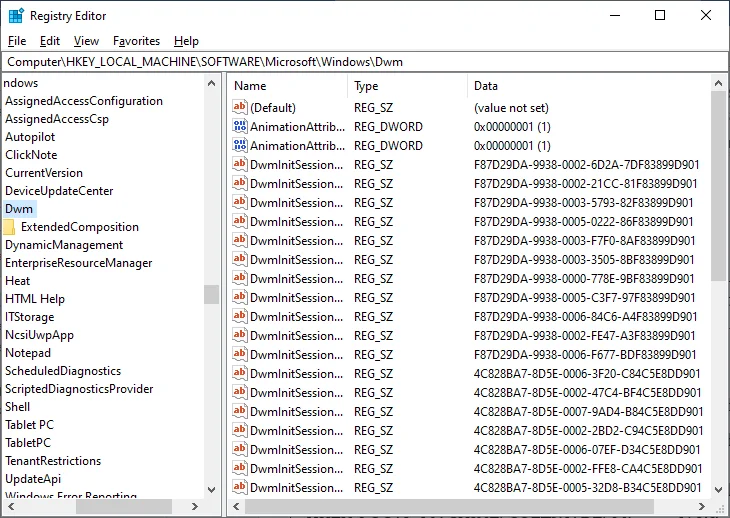Viewport: 730px width, 518px height.
Task: Select the ITStorage key
Action: click(29, 317)
